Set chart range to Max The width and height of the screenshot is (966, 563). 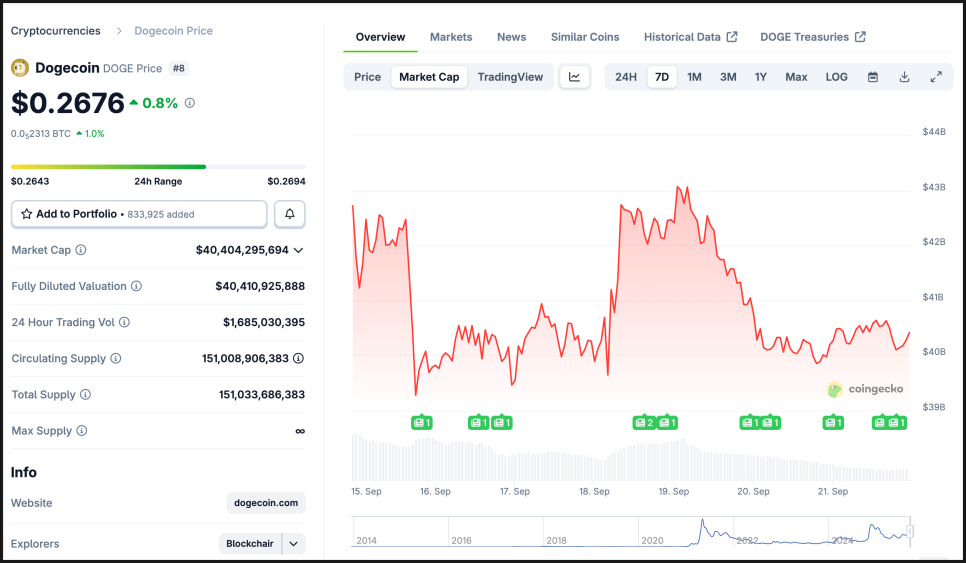tap(796, 77)
